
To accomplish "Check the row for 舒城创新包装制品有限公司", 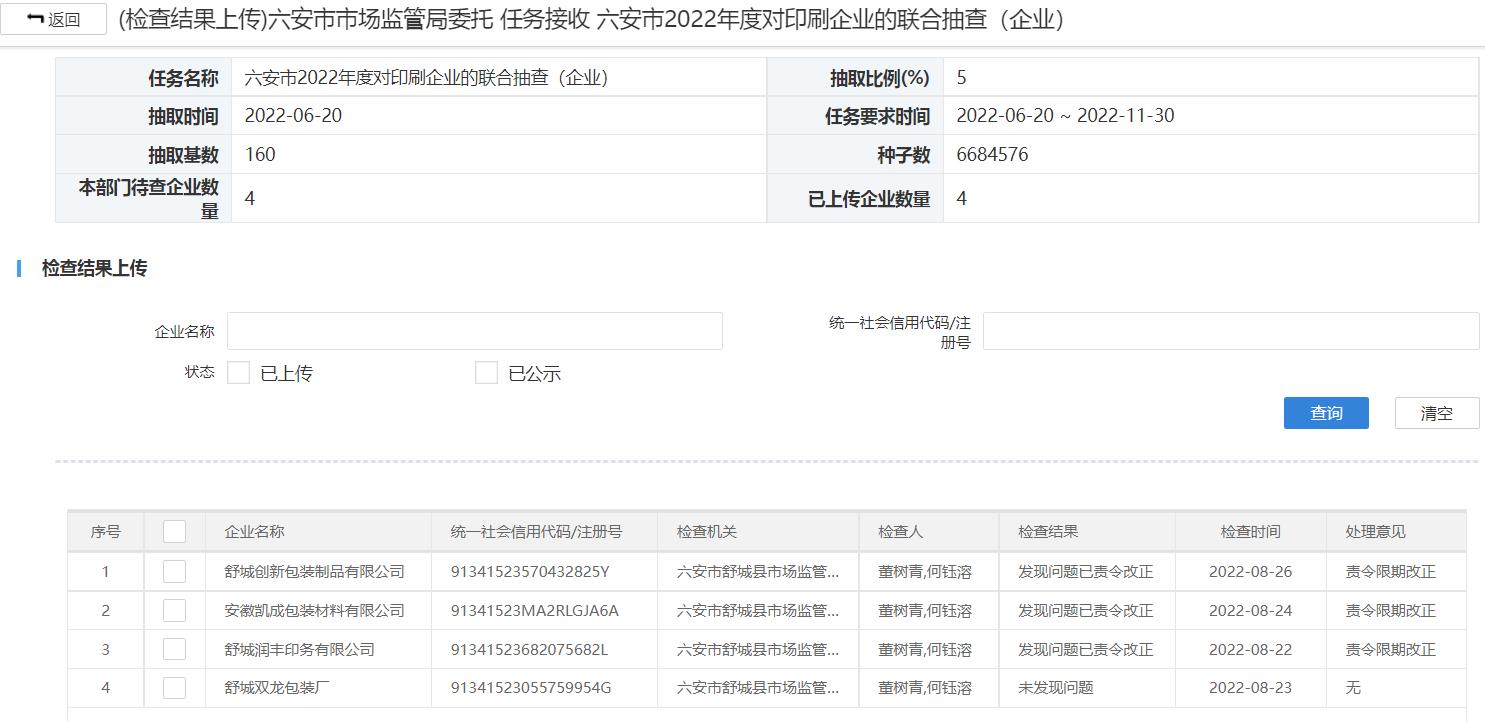I will click(x=174, y=571).
